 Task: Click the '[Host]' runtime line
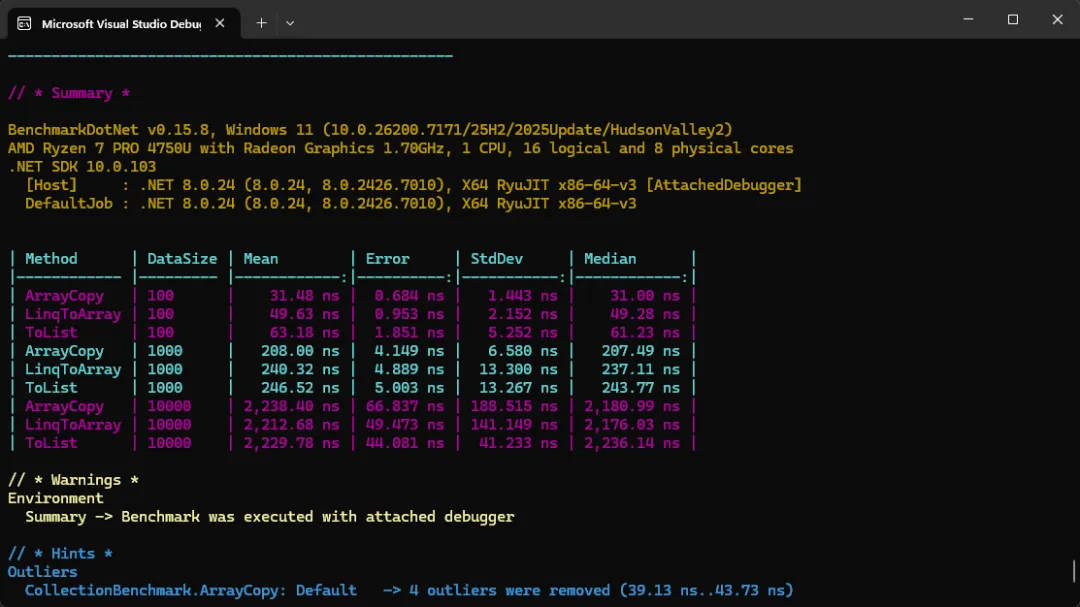pos(413,185)
